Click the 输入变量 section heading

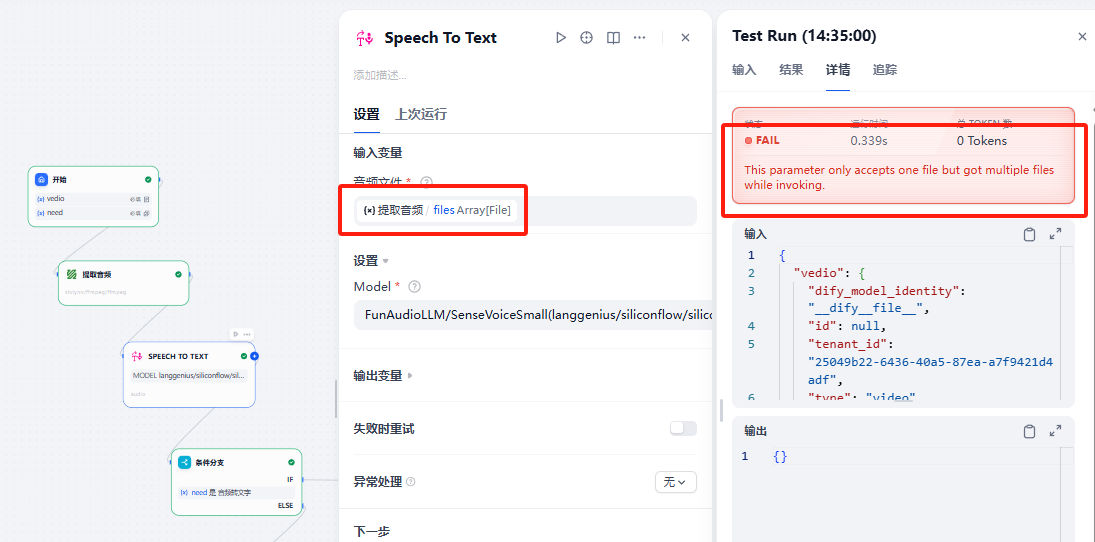click(378, 152)
